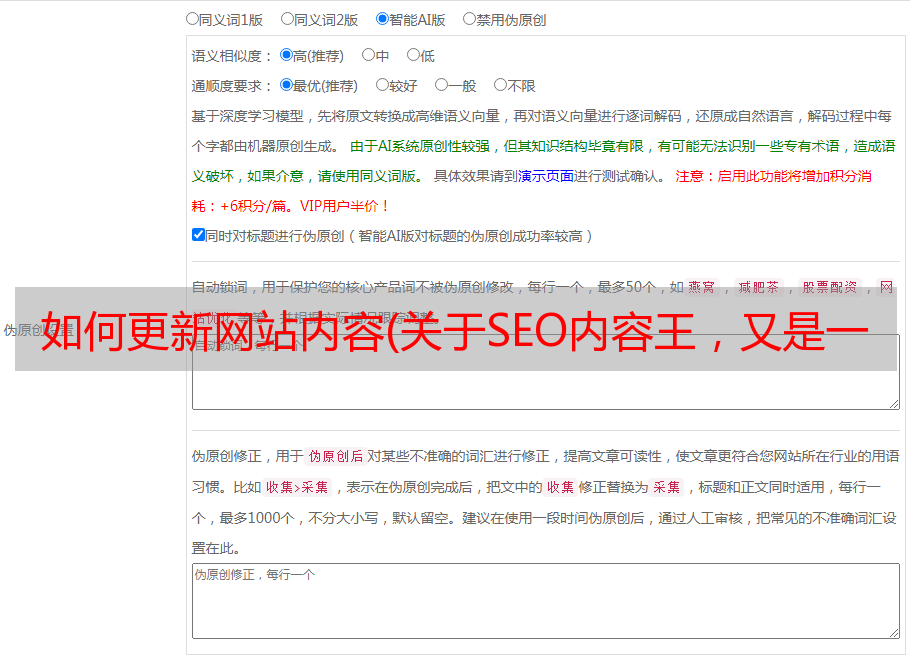Click the 自动锁词 textarea resize handle

[893, 403]
